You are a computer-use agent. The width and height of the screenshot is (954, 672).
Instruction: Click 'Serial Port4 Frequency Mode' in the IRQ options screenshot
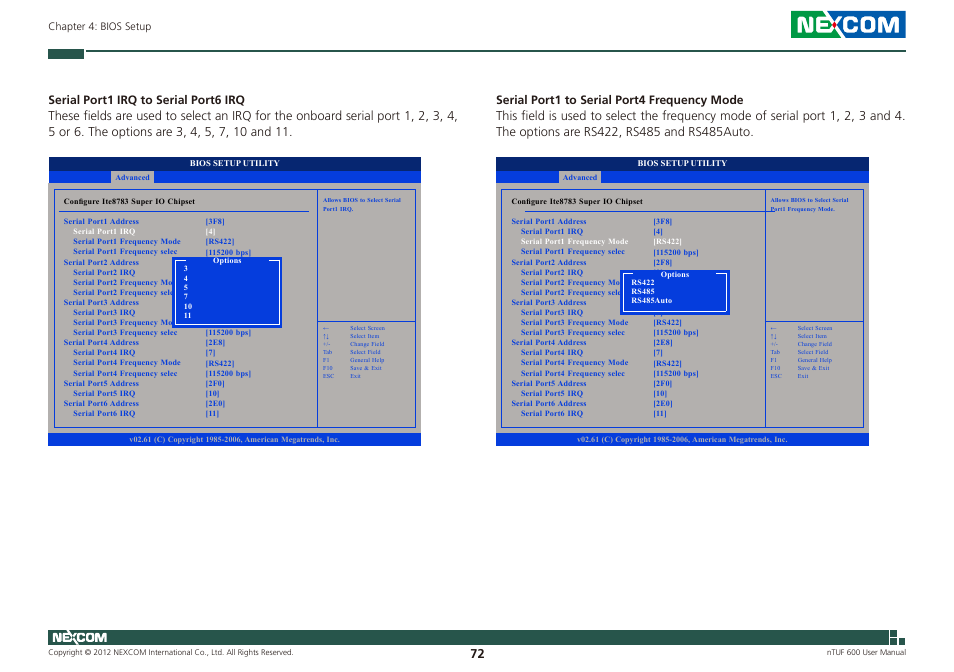tap(127, 362)
